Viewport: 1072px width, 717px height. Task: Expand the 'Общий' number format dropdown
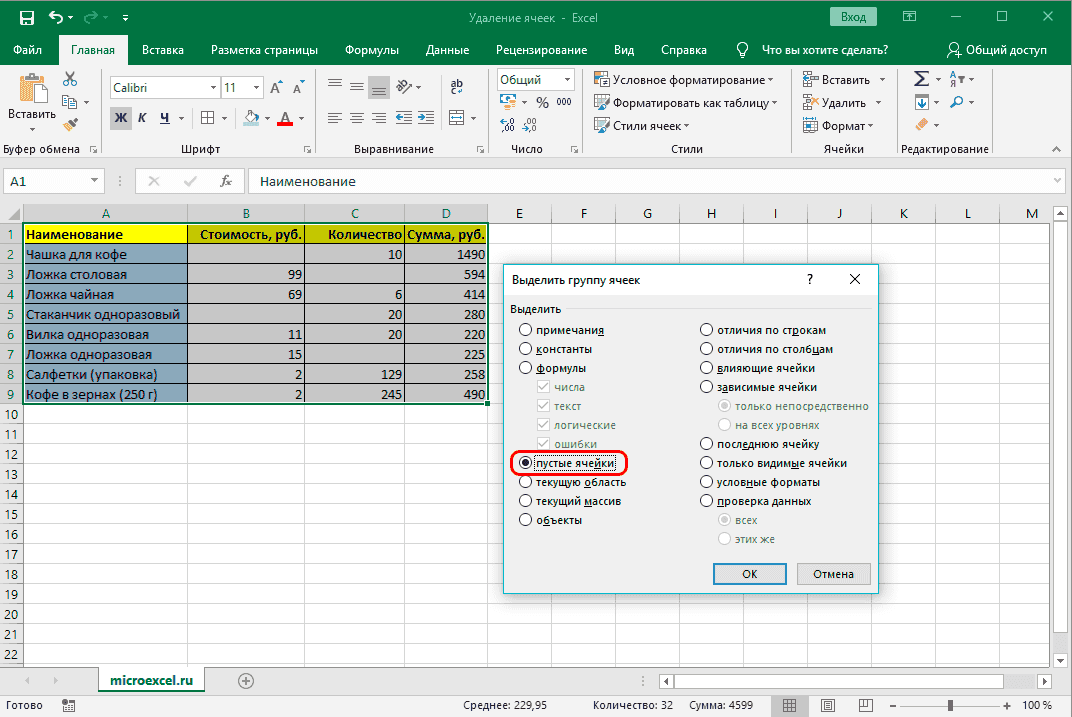[567, 80]
